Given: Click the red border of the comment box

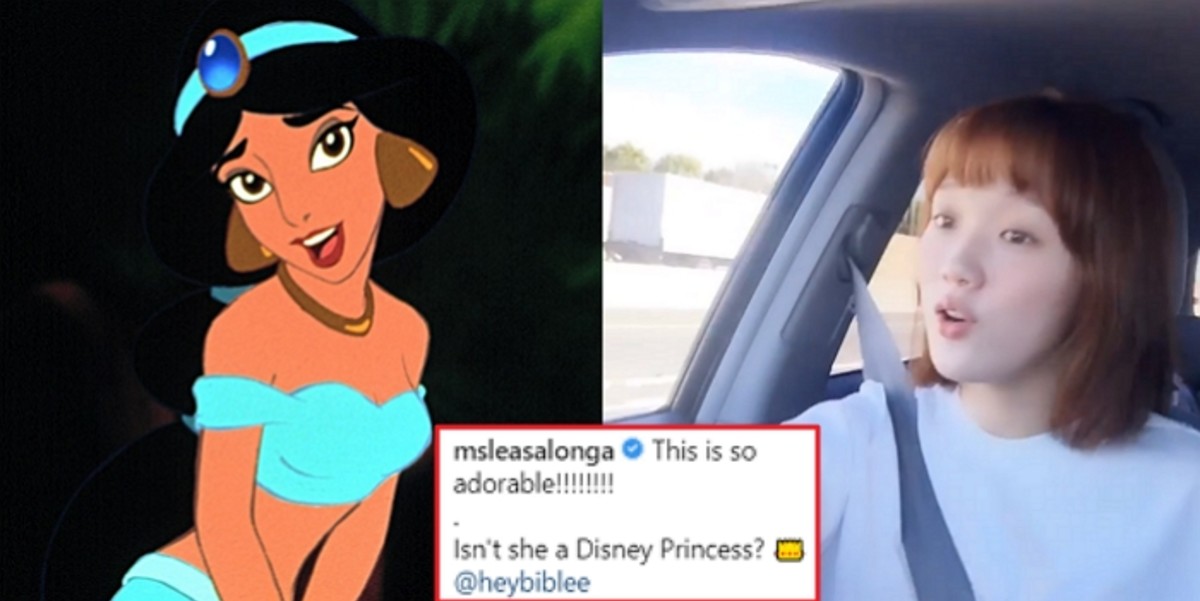Looking at the screenshot, I should (628, 427).
